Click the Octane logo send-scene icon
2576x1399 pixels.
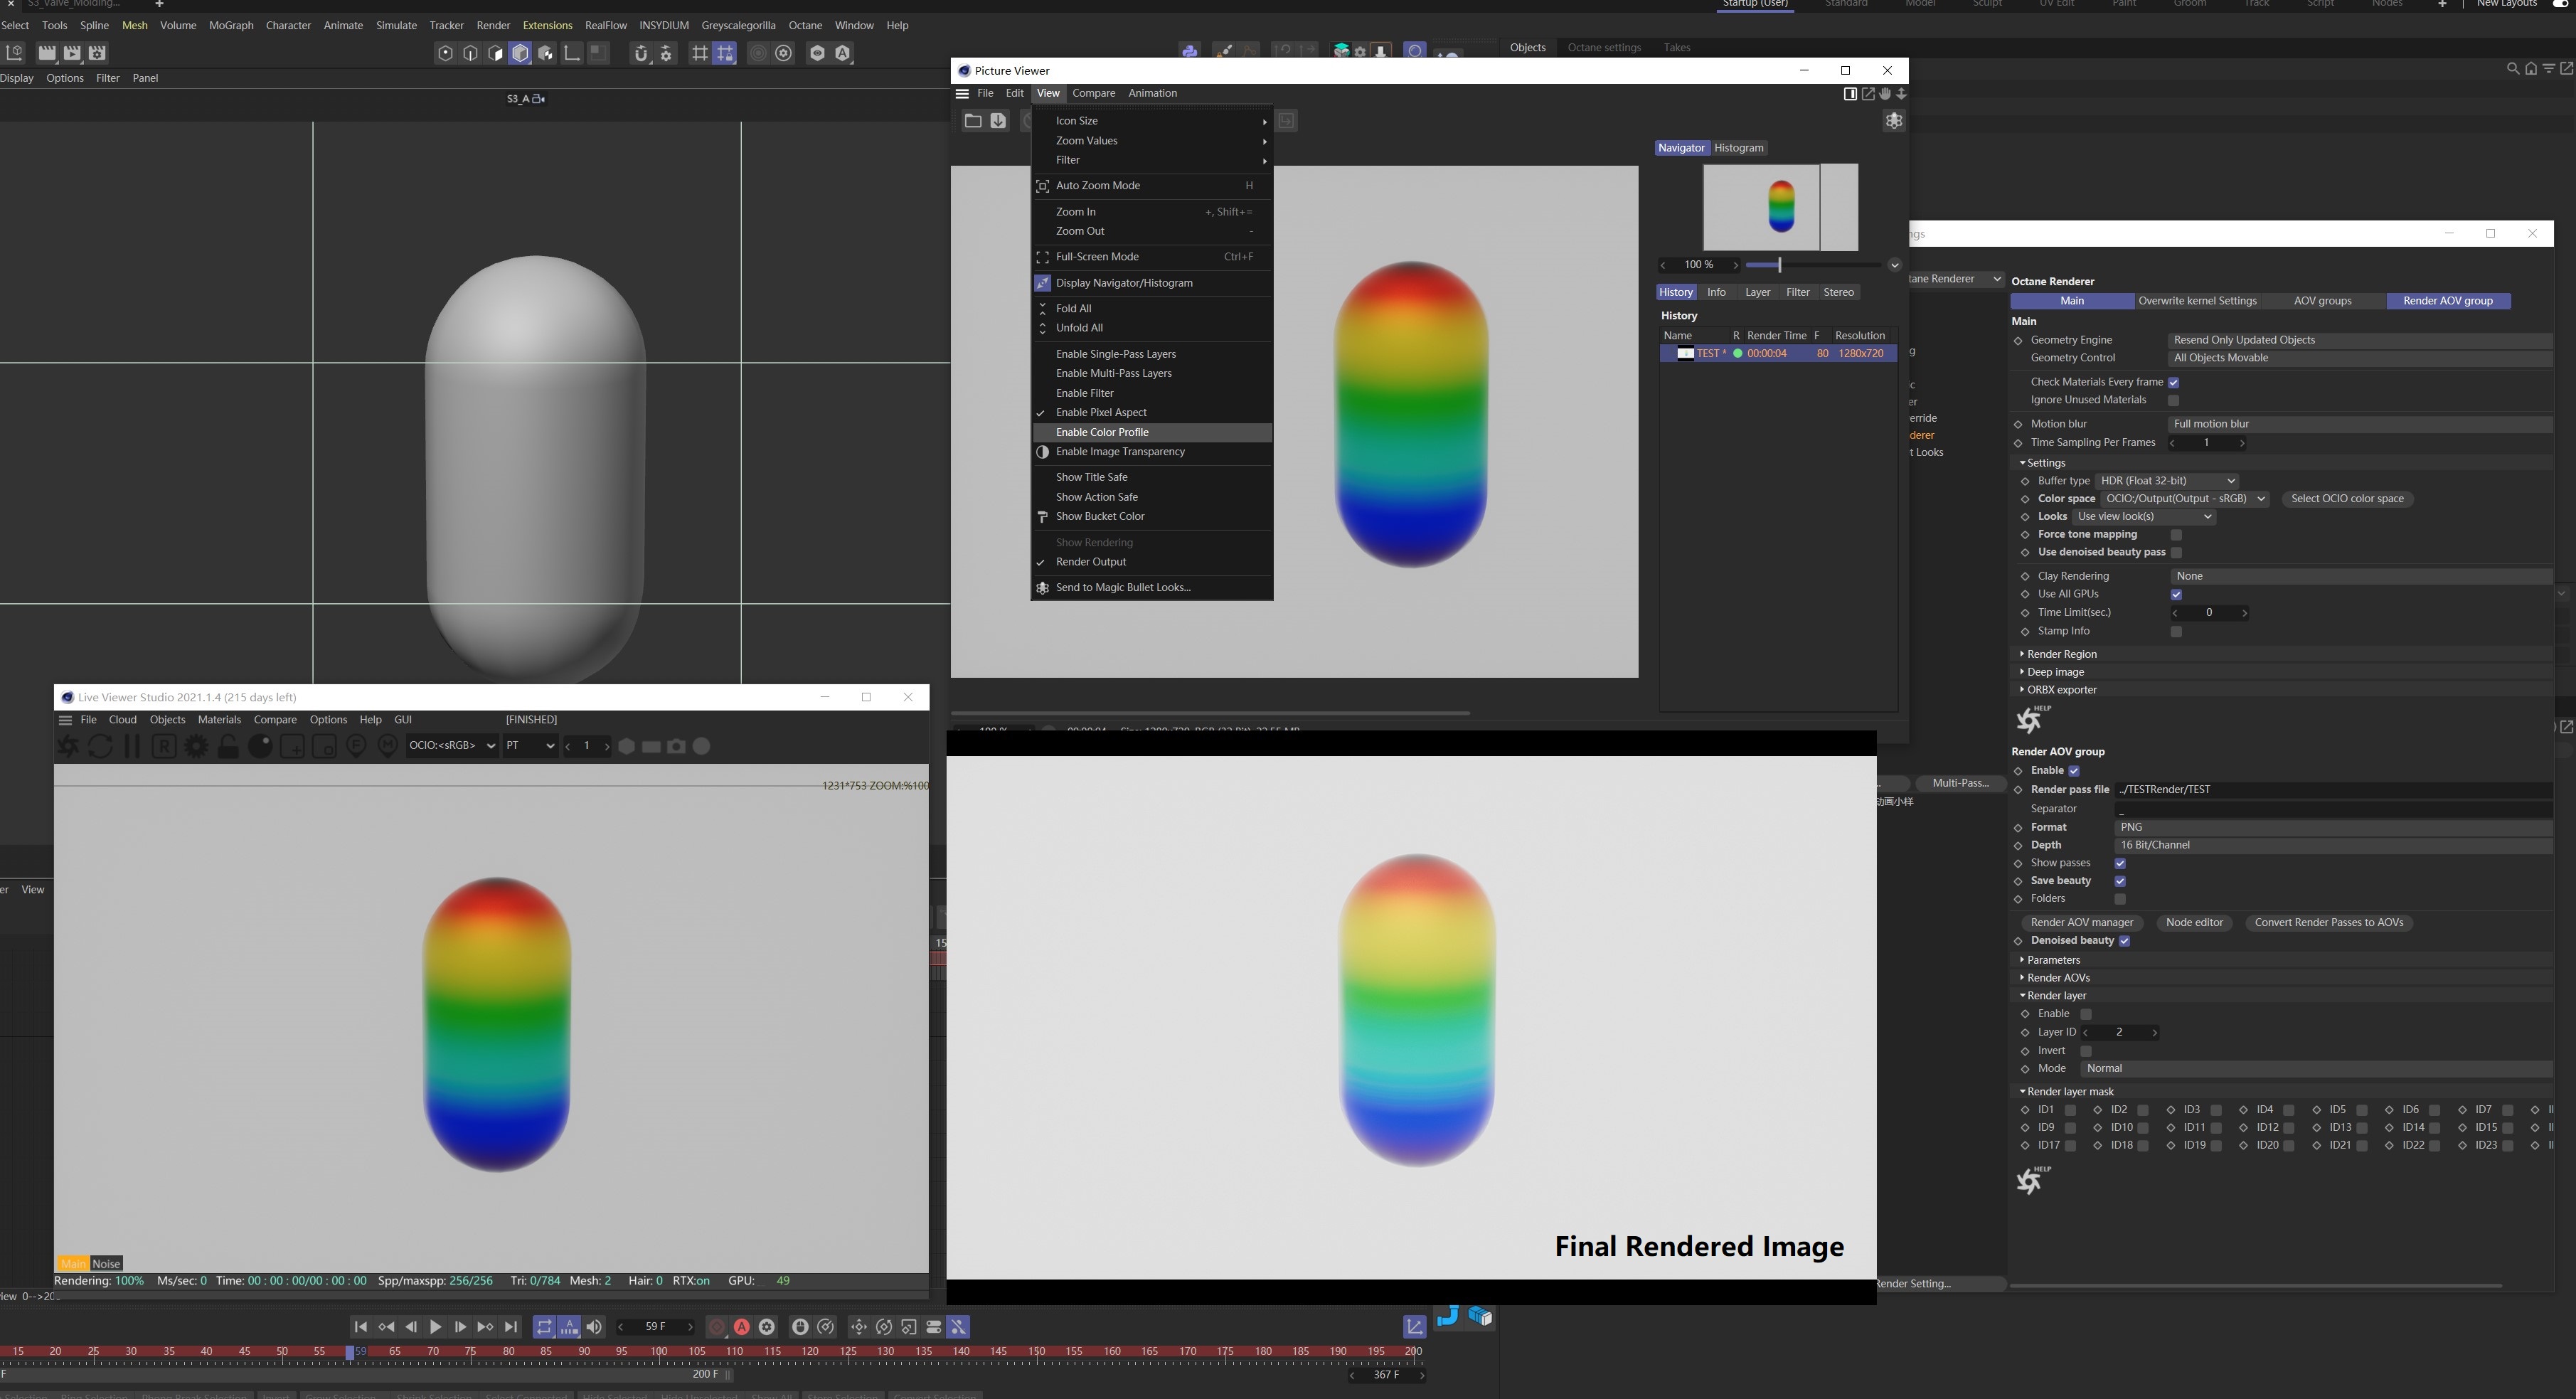[68, 747]
